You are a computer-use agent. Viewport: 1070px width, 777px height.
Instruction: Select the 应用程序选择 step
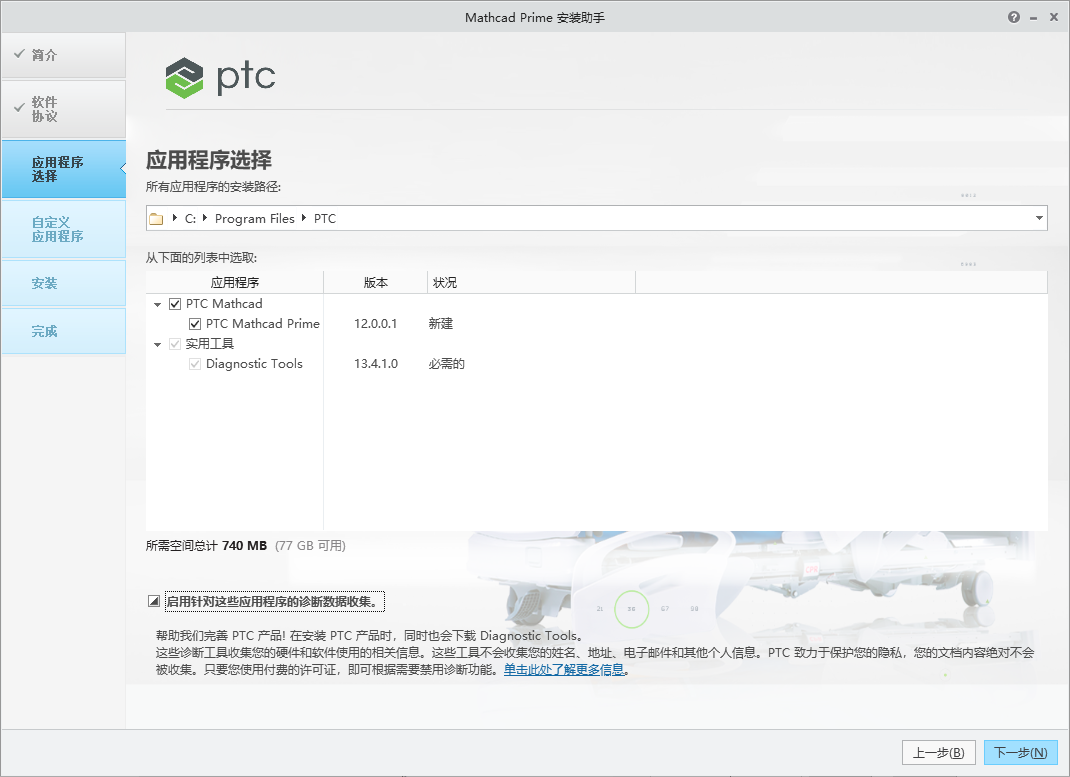click(x=63, y=169)
